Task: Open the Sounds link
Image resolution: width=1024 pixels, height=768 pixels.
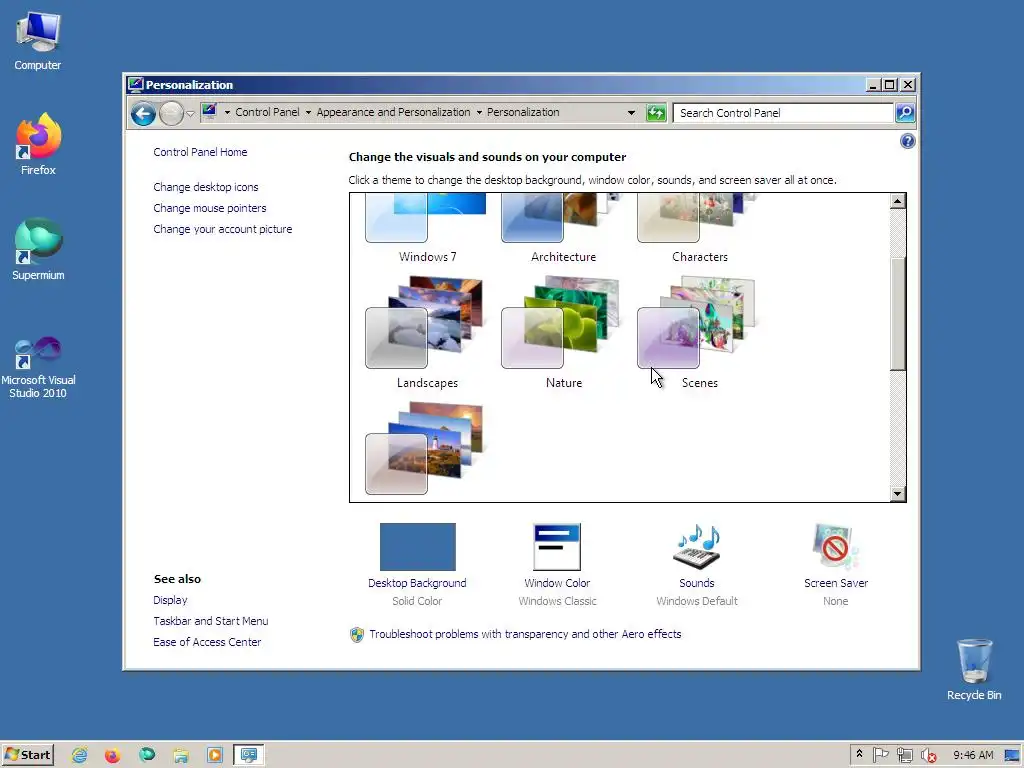Action: pyautogui.click(x=697, y=583)
